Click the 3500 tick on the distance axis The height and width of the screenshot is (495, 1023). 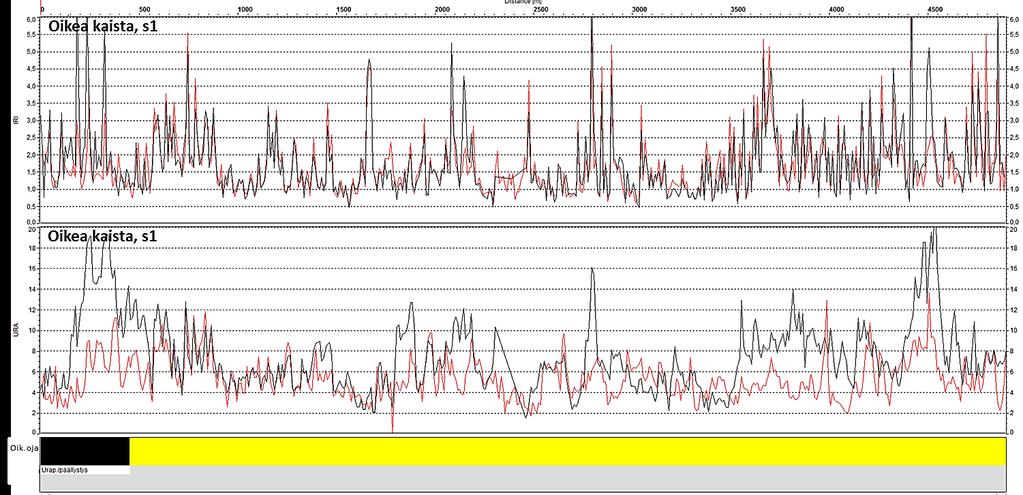(738, 9)
